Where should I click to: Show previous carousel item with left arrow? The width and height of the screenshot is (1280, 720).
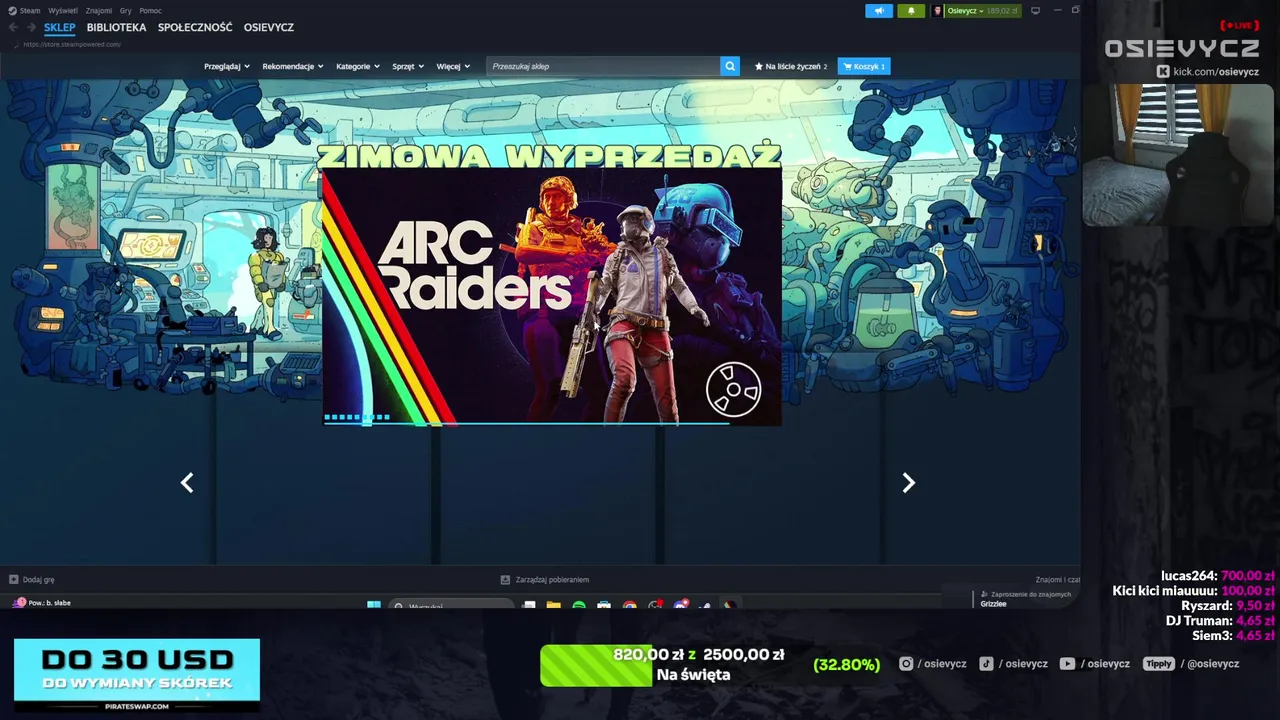pos(187,483)
